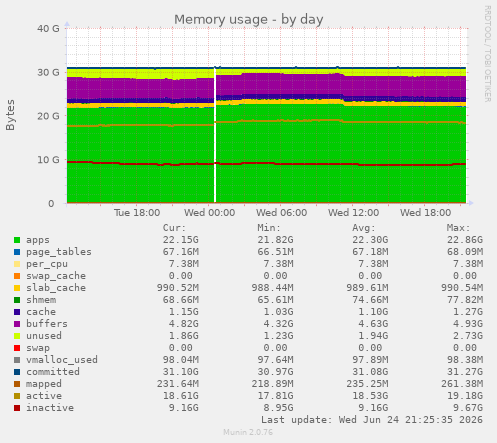
Task: Click the "mapped" legend label
Action: tap(44, 384)
